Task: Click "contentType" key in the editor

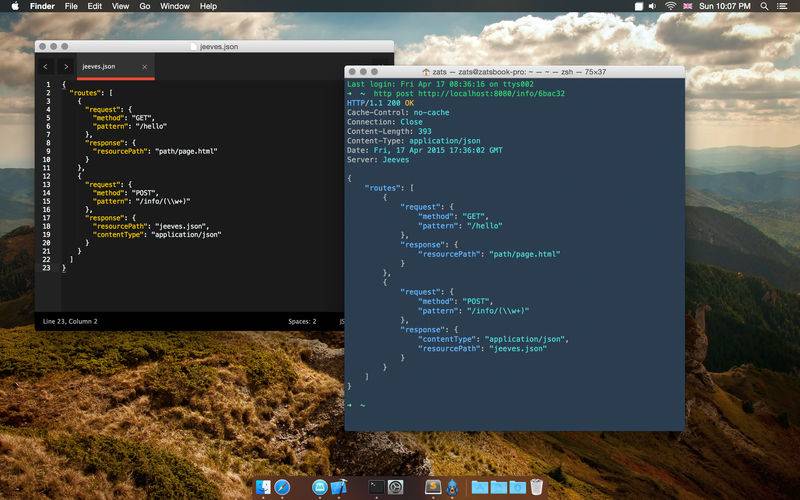Action: tap(120, 235)
